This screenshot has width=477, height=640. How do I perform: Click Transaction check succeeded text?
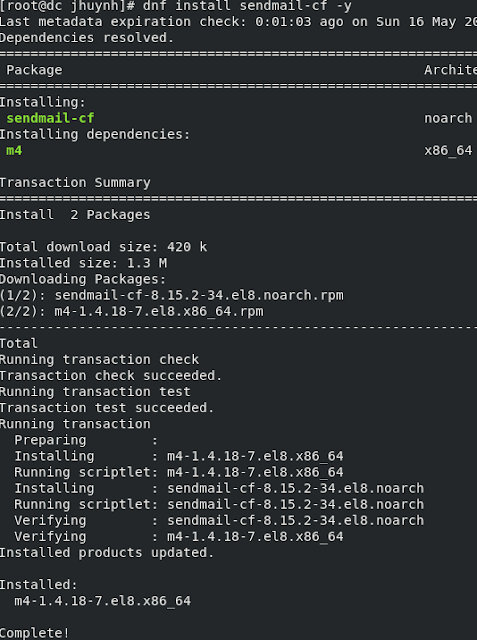point(111,376)
